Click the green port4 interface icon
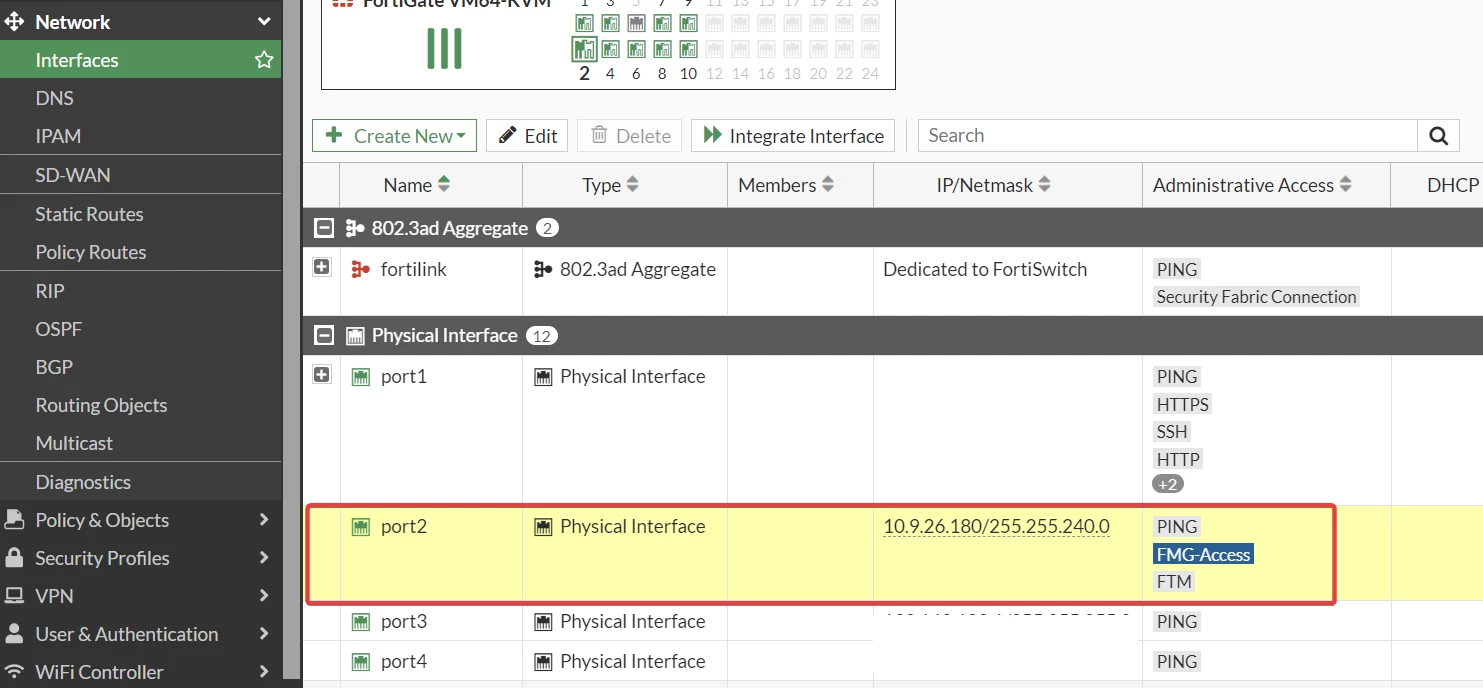This screenshot has width=1483, height=688. 361,661
